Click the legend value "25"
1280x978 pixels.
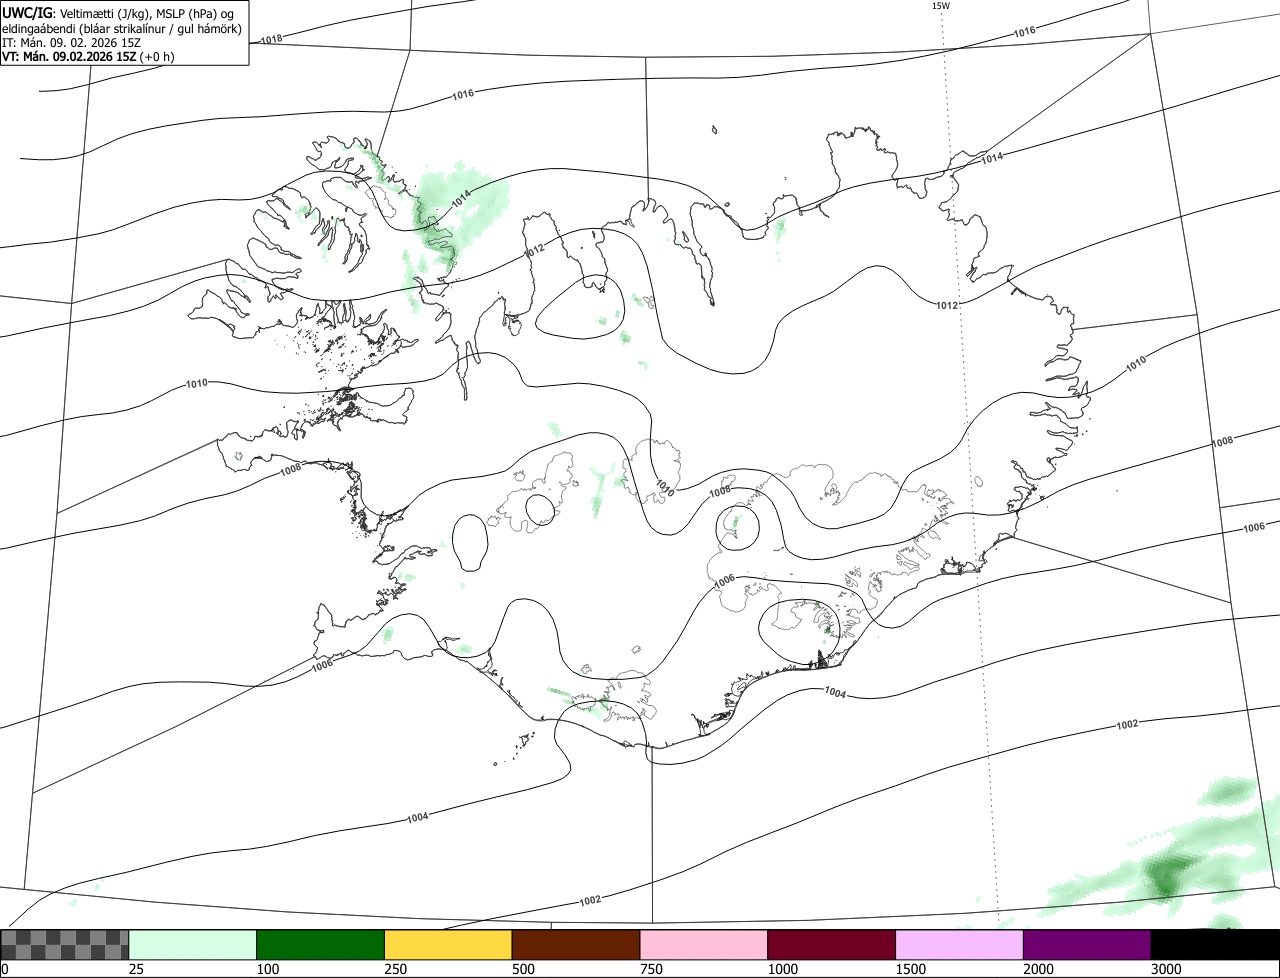point(136,969)
